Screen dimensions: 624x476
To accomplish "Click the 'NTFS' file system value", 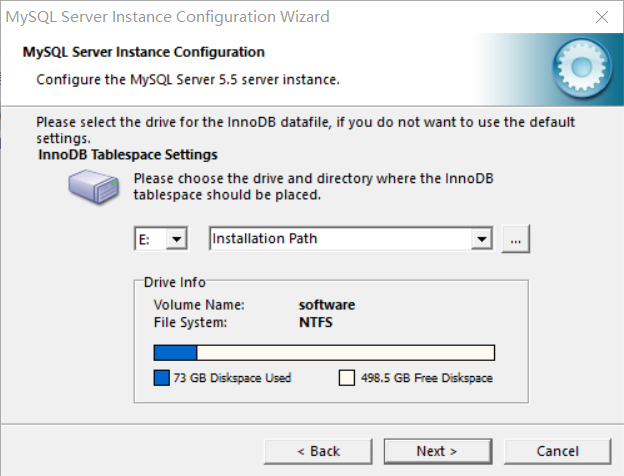I will (x=316, y=322).
